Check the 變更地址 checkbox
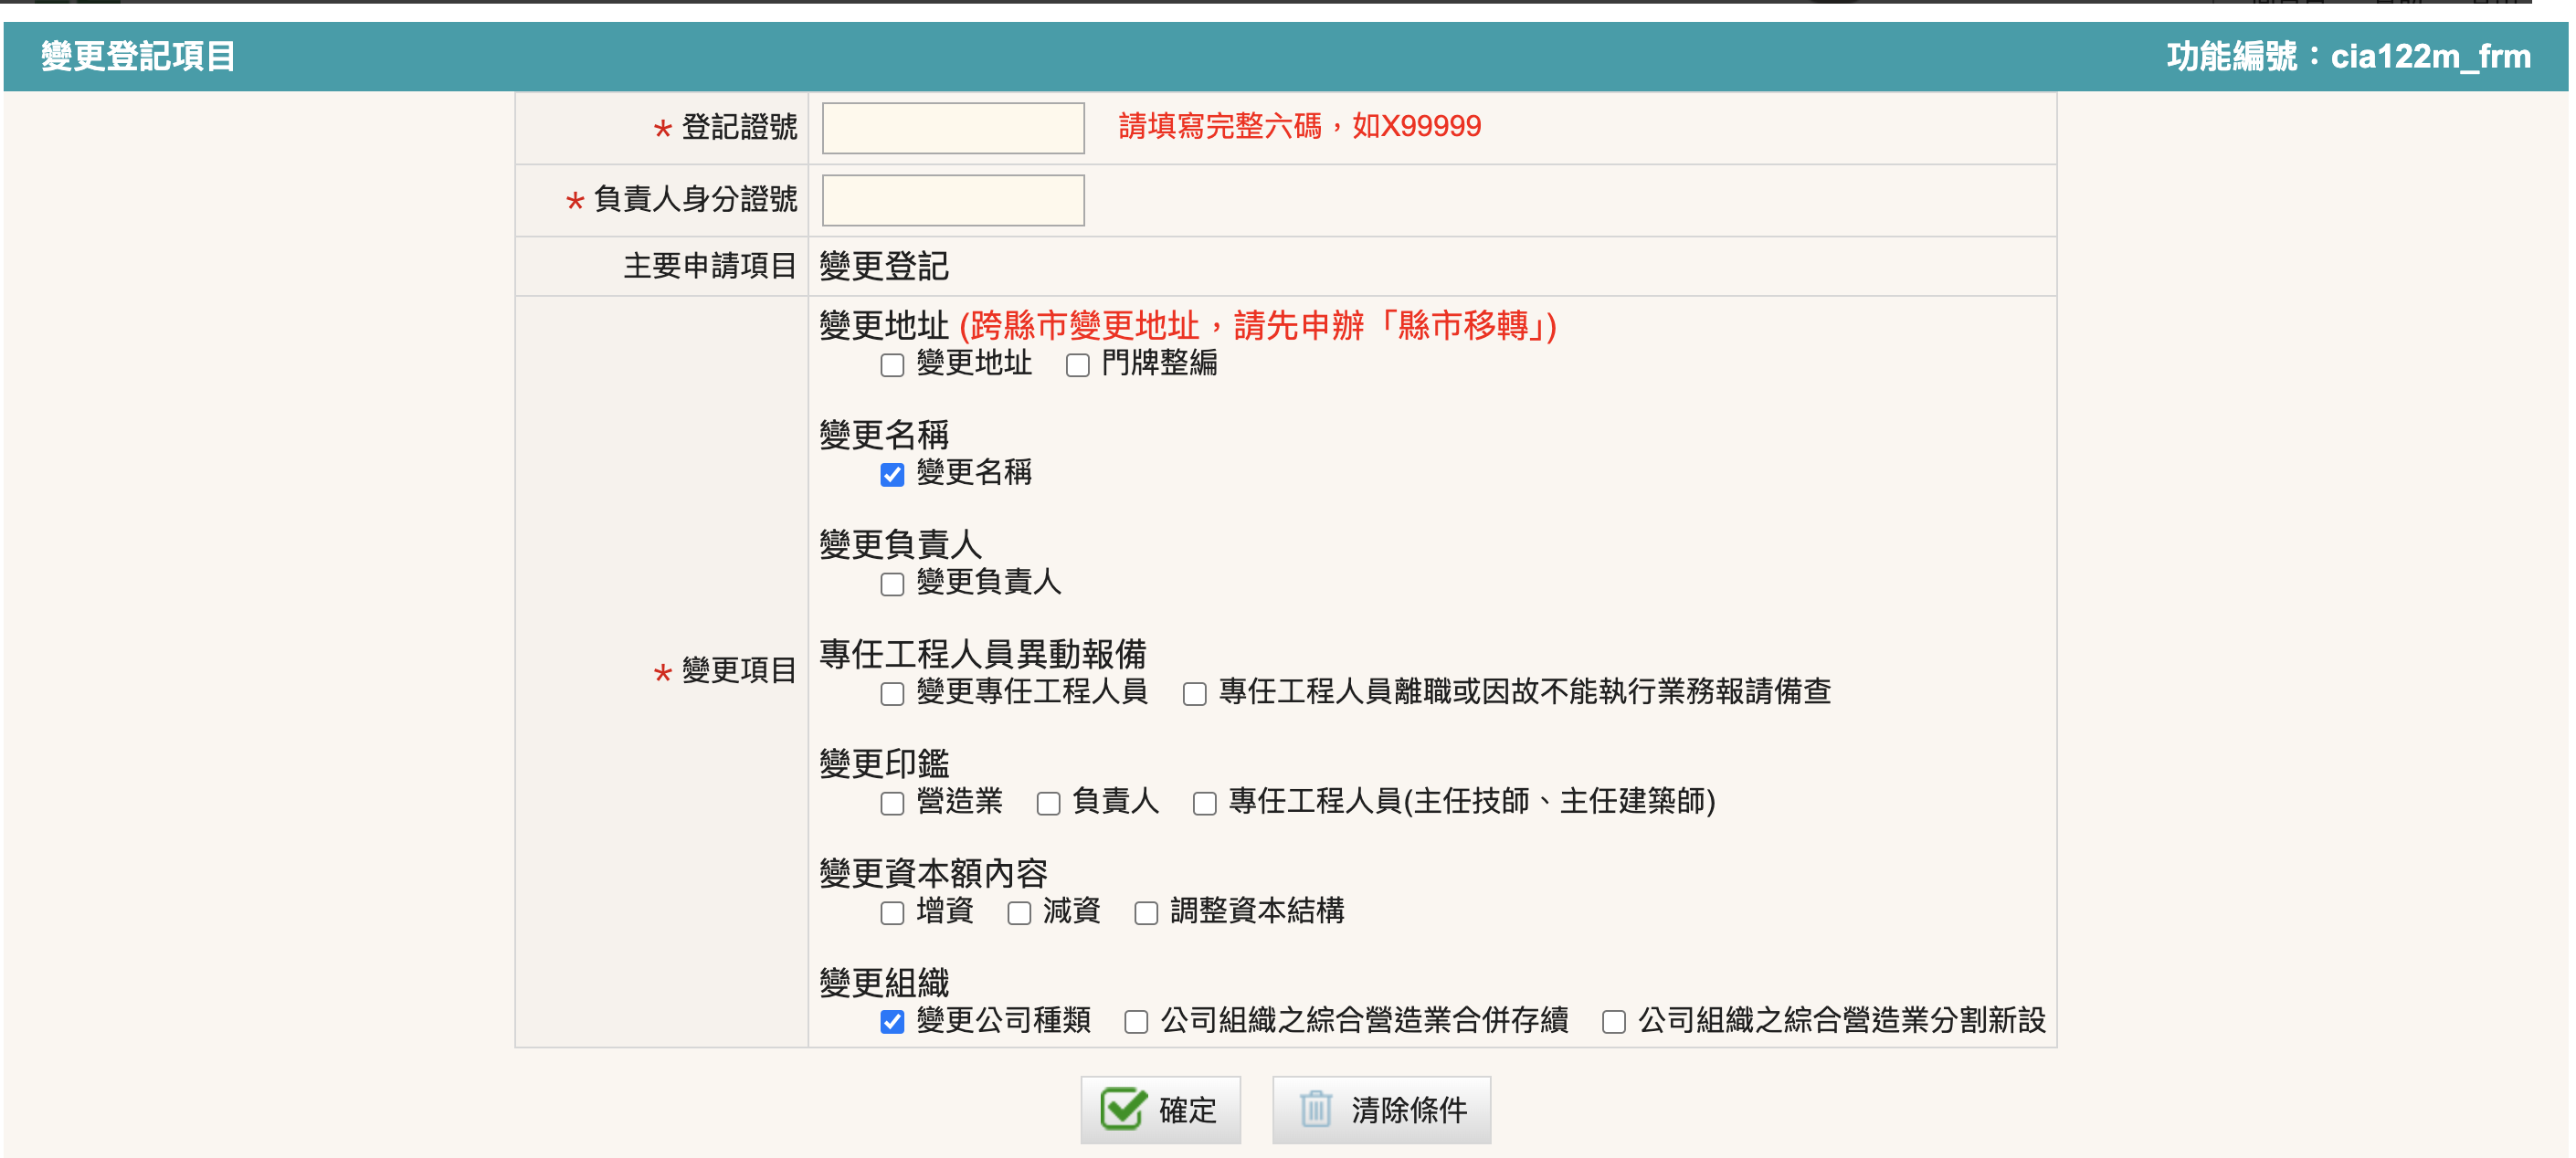Viewport: 2576px width, 1158px height. pos(892,365)
